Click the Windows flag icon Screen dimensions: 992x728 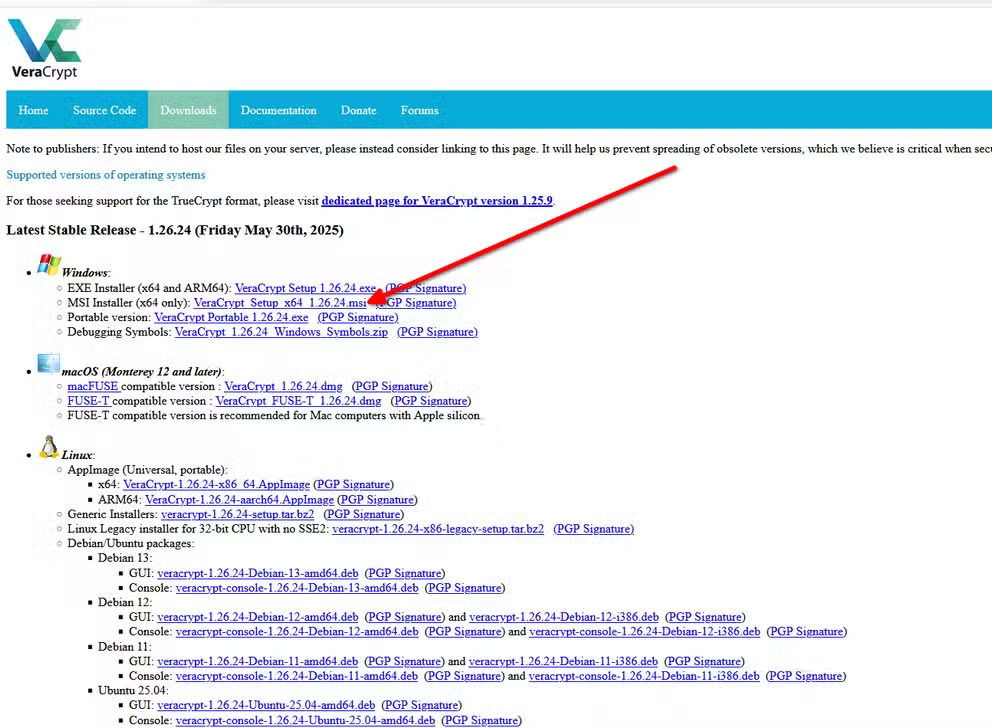click(x=48, y=264)
